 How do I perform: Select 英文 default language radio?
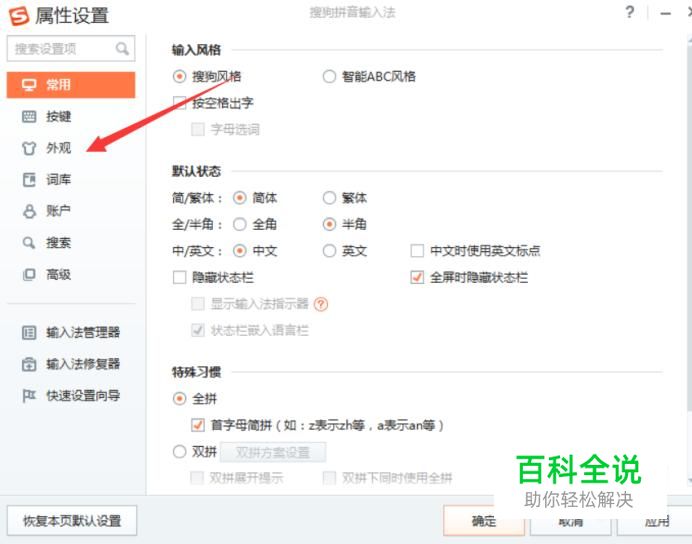[329, 251]
